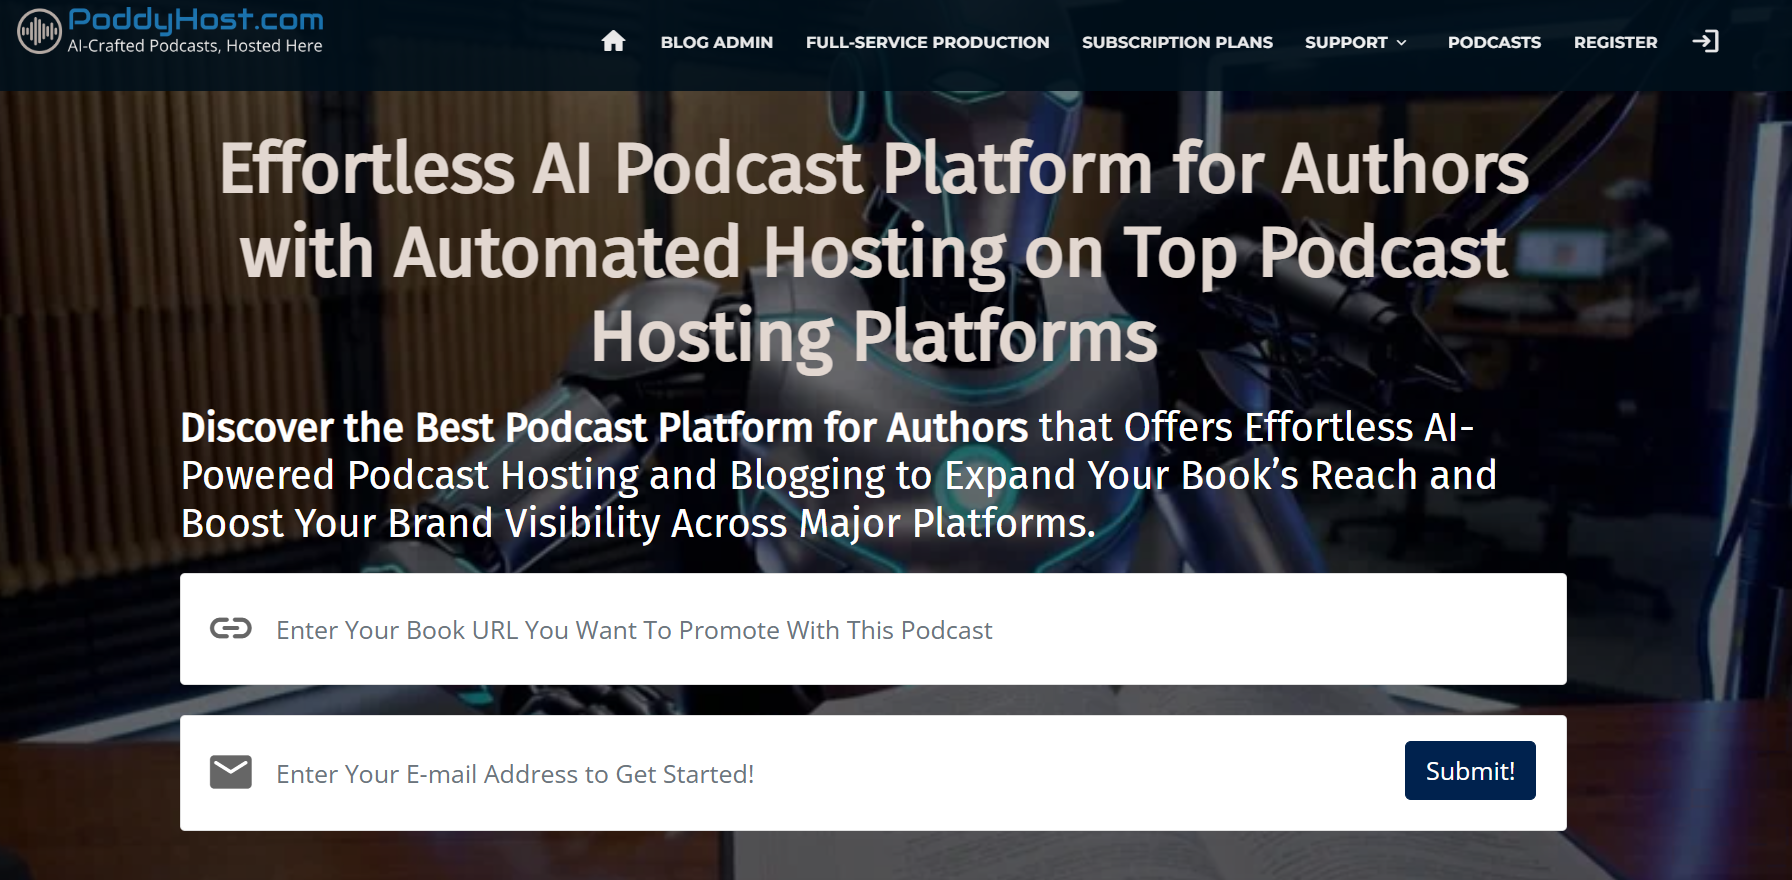
Task: Open the Blog Admin page
Action: (x=716, y=42)
